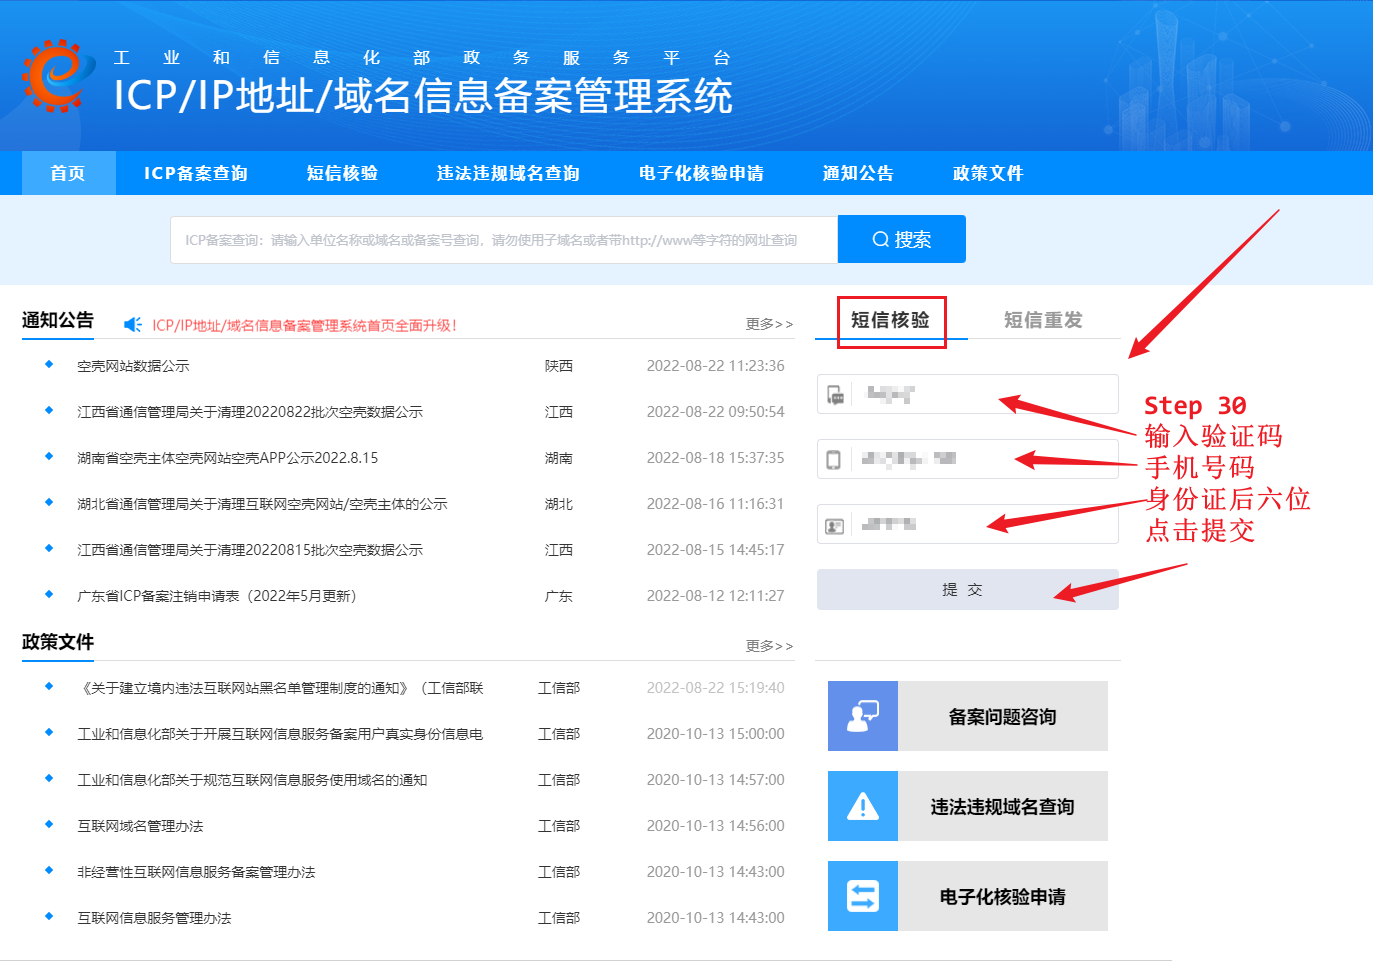Open the red system upgrade announcement
Image resolution: width=1373 pixels, height=969 pixels.
click(x=305, y=325)
